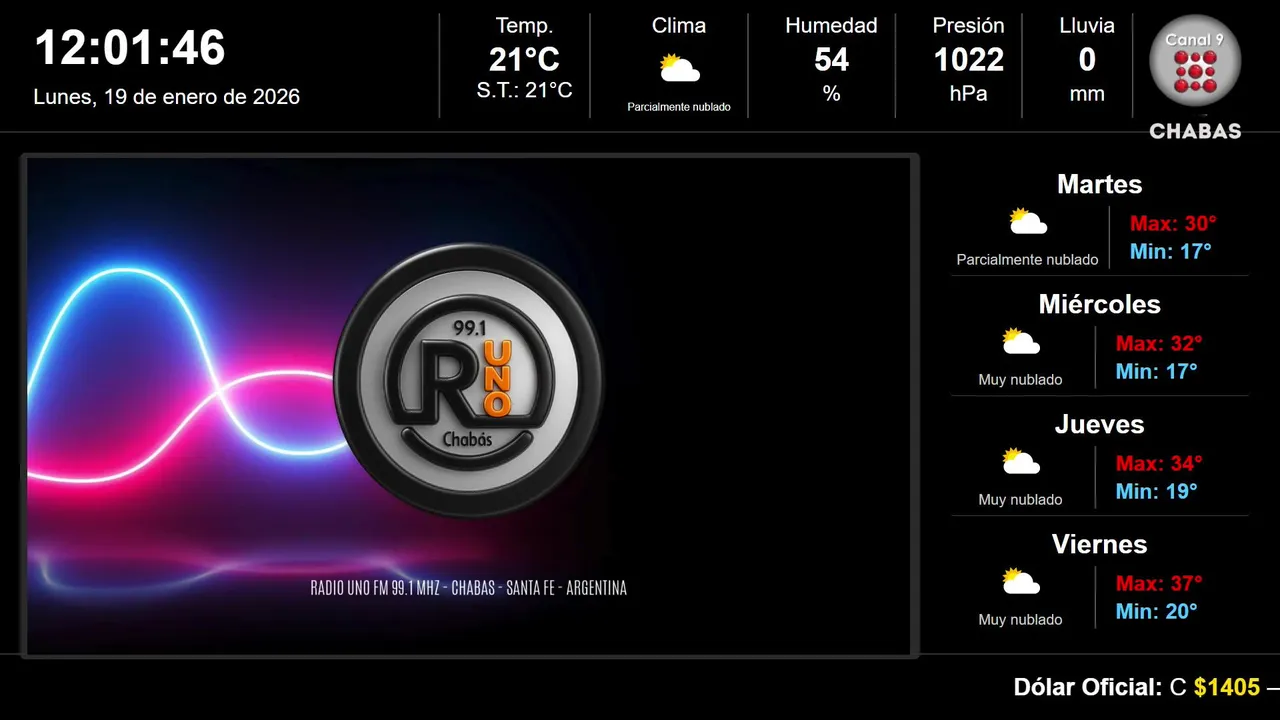This screenshot has height=720, width=1280.
Task: Click the Lluvia header label
Action: pyautogui.click(x=1087, y=26)
